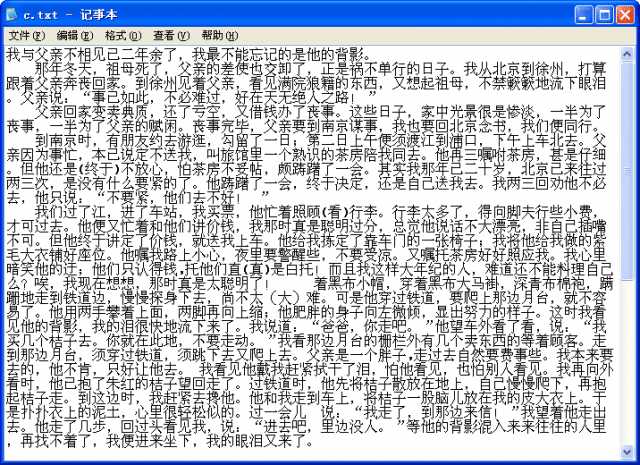Close the c.txt Notepad window
Viewport: 640px width, 465px height.
[625, 15]
